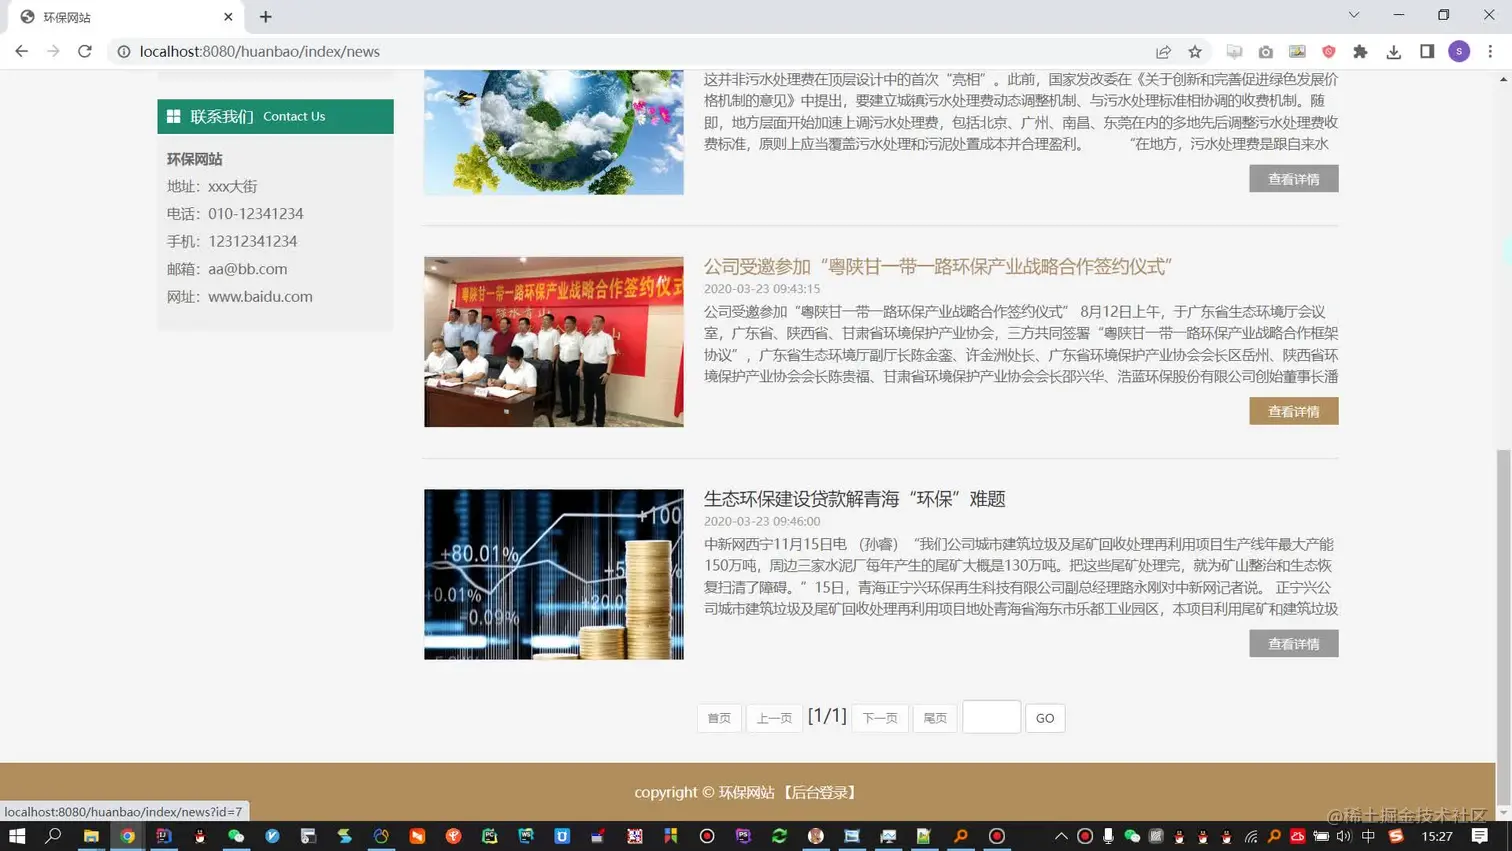Click the 查看详情 button for the 青海 article
Screen dimensions: 1512x851
[1293, 644]
